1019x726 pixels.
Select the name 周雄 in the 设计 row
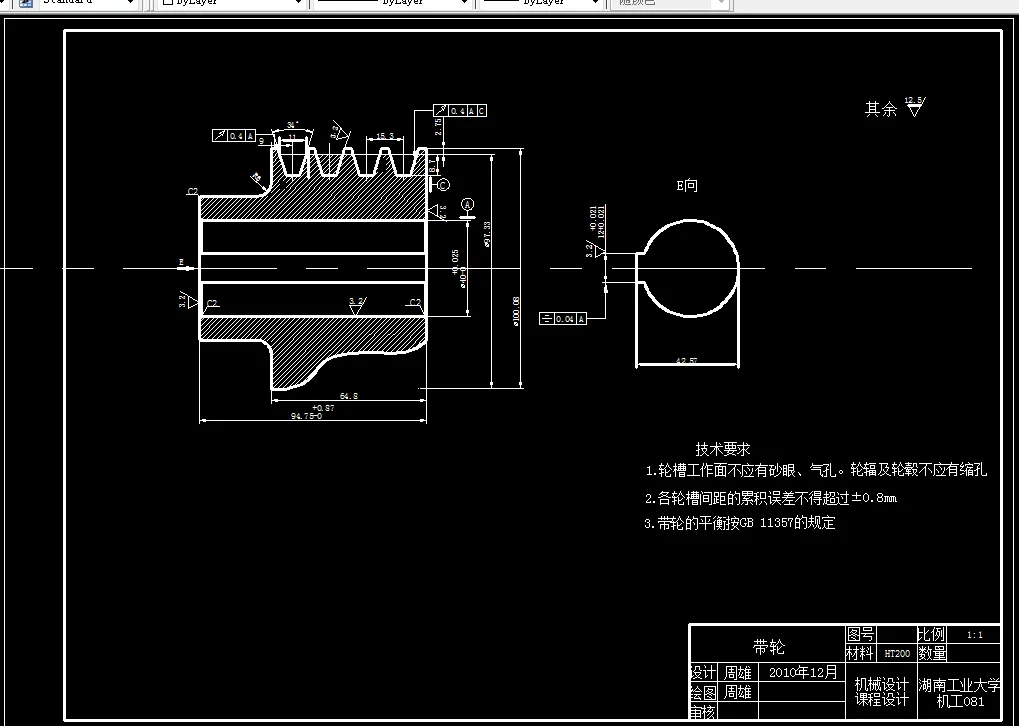[738, 673]
